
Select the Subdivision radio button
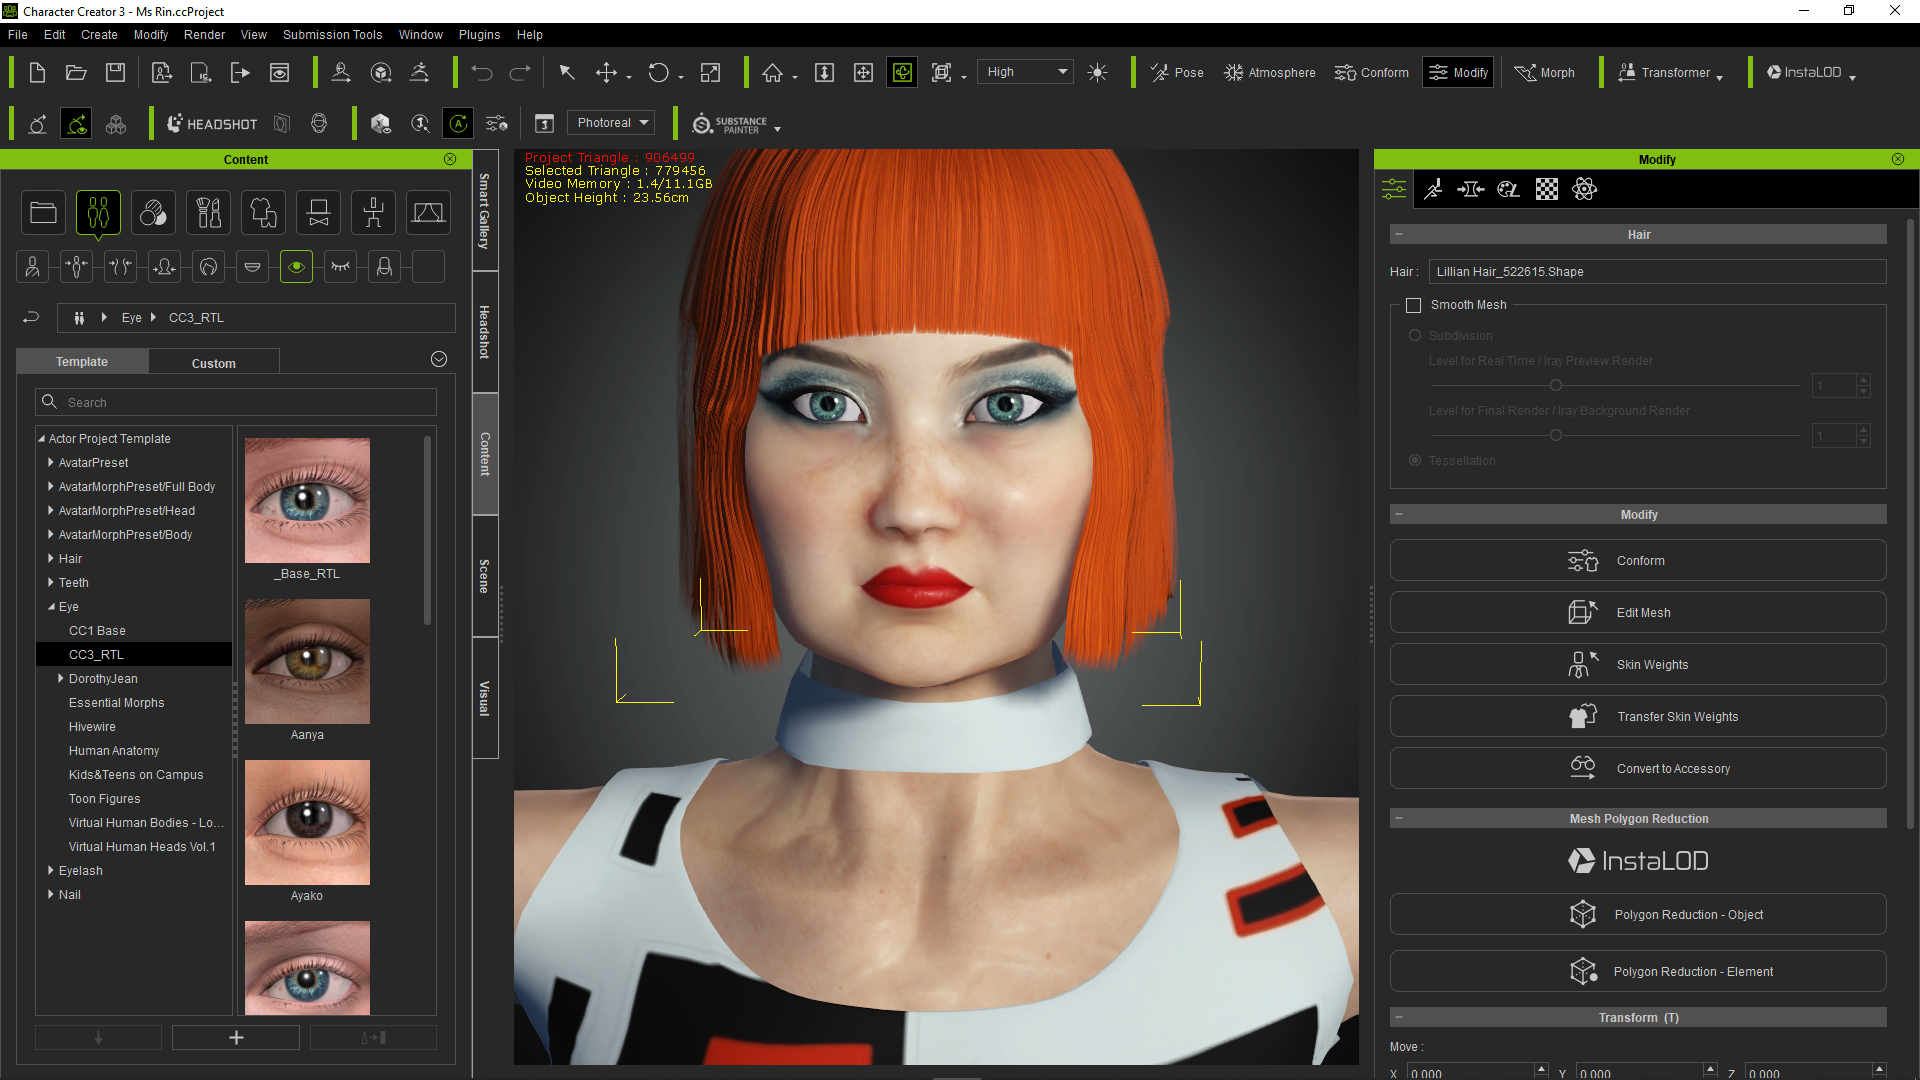pyautogui.click(x=1415, y=336)
